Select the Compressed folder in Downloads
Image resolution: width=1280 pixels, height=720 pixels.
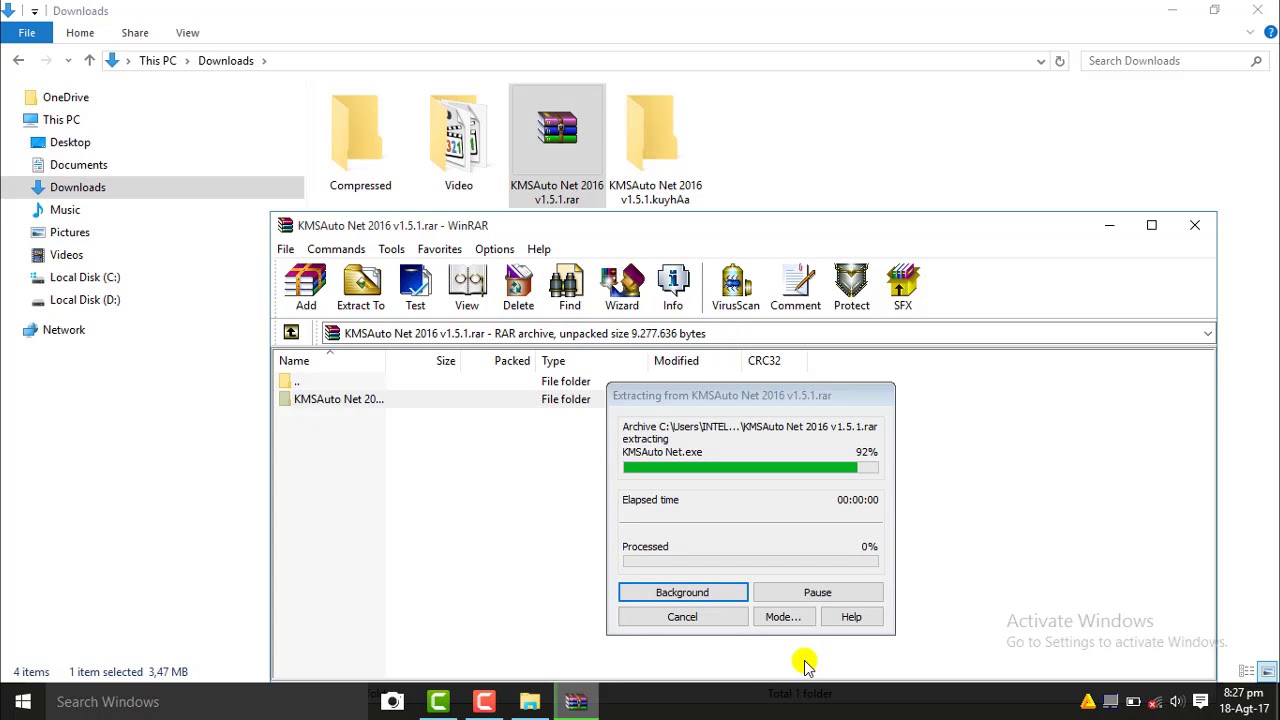point(361,143)
